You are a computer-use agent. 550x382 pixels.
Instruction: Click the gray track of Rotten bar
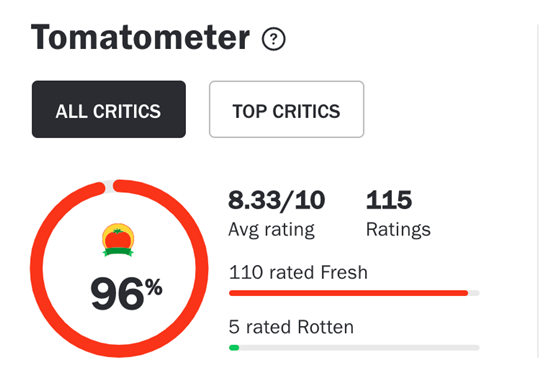[x=359, y=348]
